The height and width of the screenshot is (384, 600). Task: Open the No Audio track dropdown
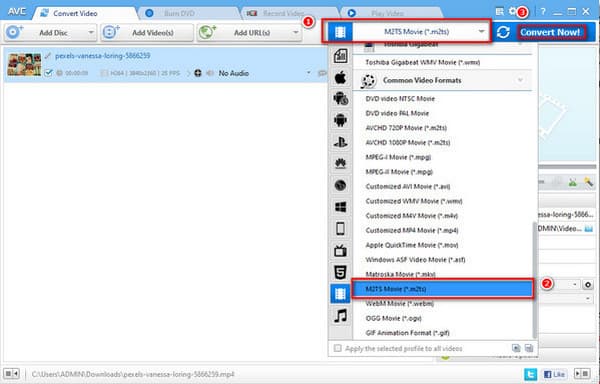coord(308,73)
